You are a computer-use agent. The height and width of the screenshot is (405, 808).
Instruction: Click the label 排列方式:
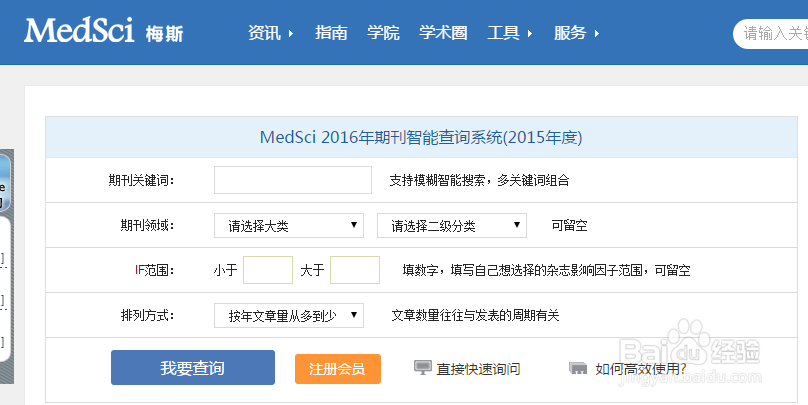[x=147, y=315]
